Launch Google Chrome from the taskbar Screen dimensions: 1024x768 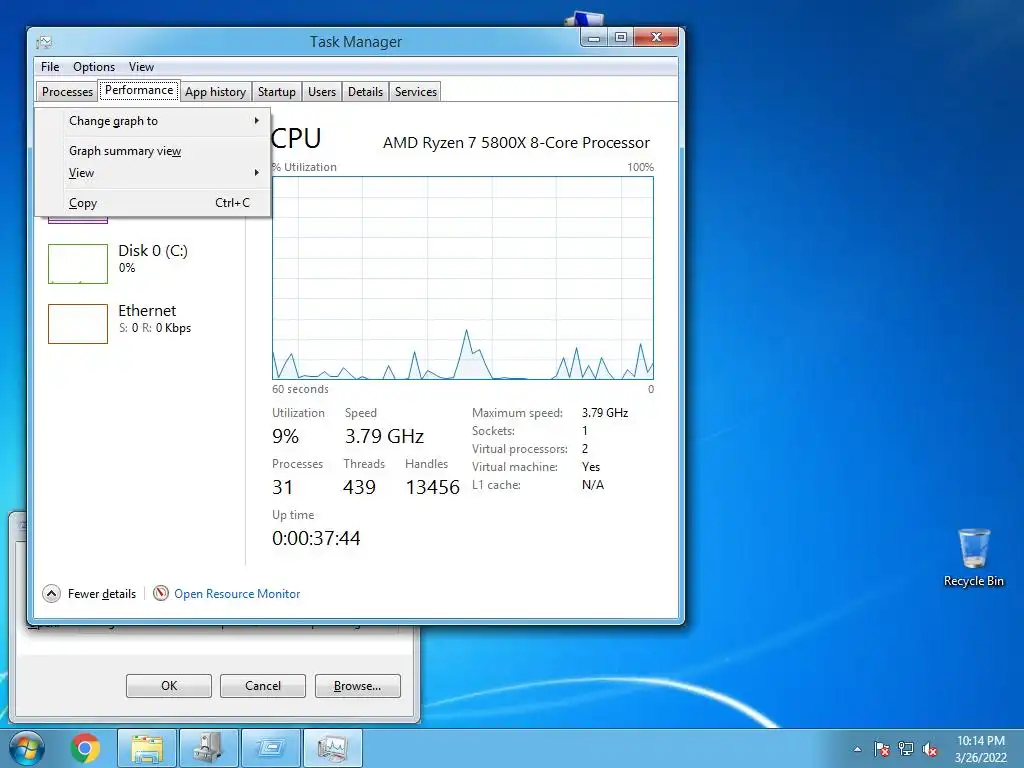[85, 748]
